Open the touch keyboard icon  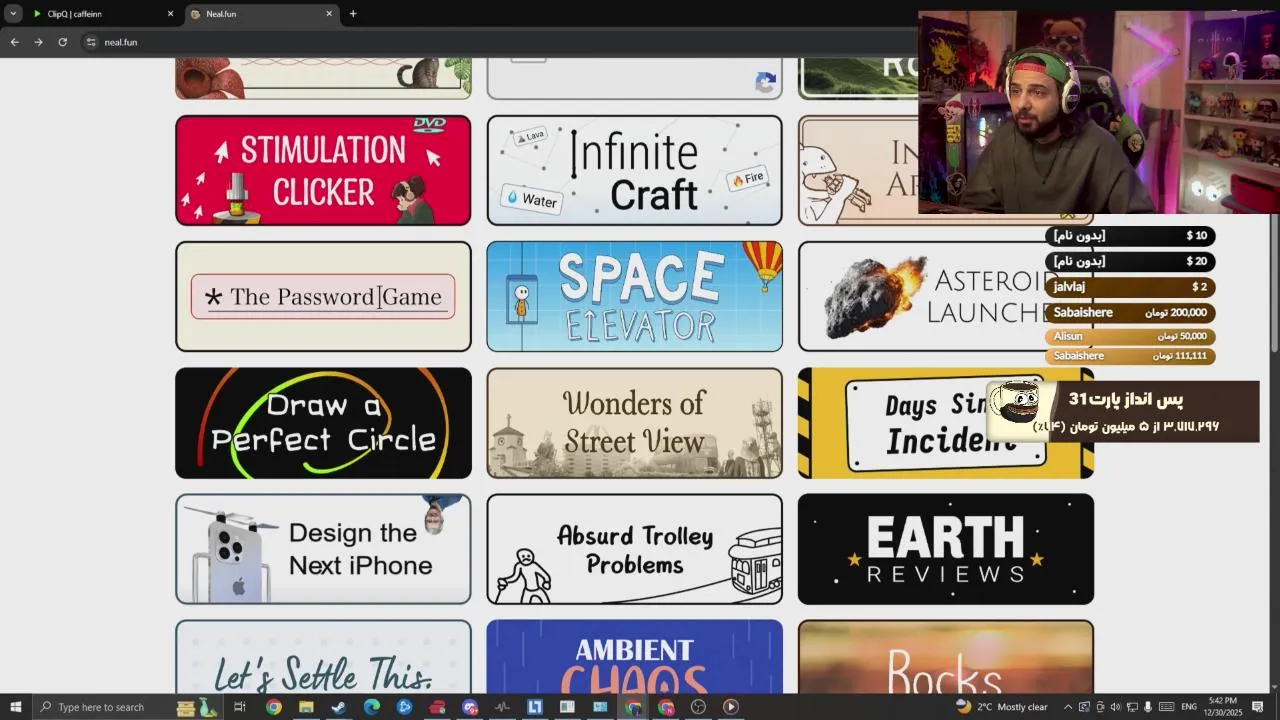1166,707
